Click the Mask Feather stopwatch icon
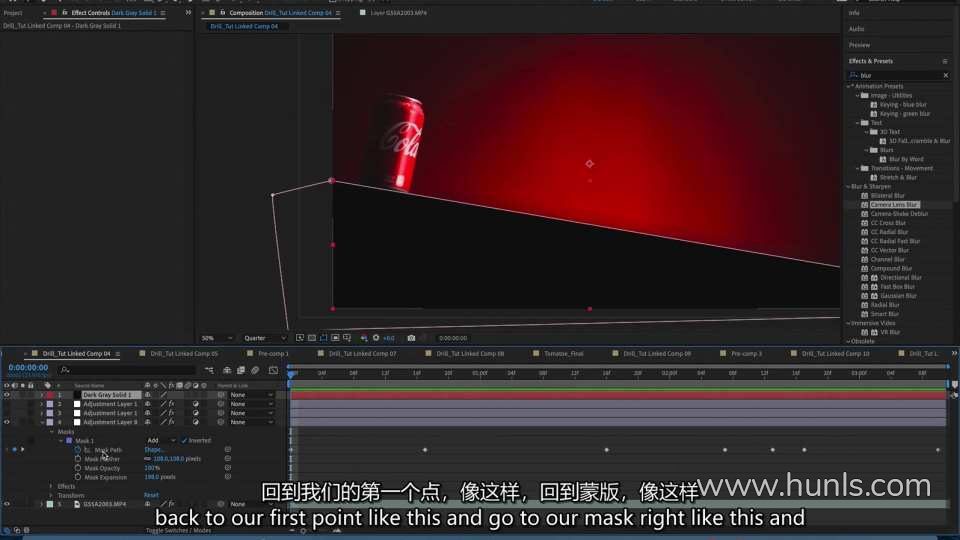960x540 pixels. pyautogui.click(x=78, y=459)
